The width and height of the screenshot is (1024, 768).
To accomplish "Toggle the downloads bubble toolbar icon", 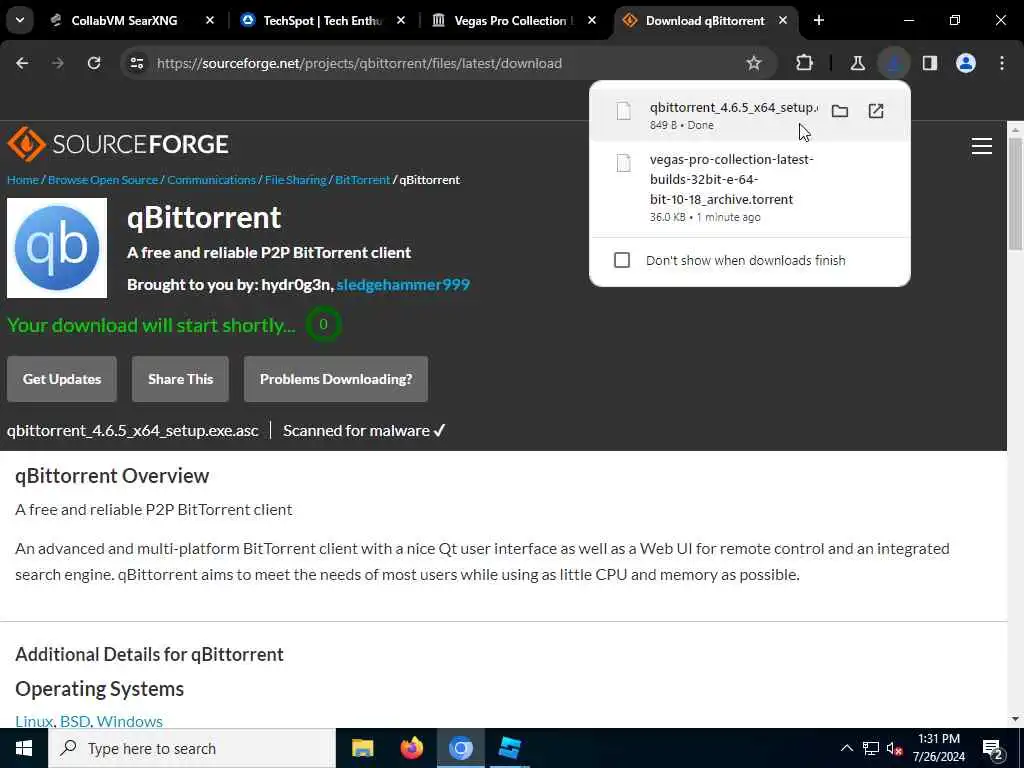I will [x=893, y=63].
